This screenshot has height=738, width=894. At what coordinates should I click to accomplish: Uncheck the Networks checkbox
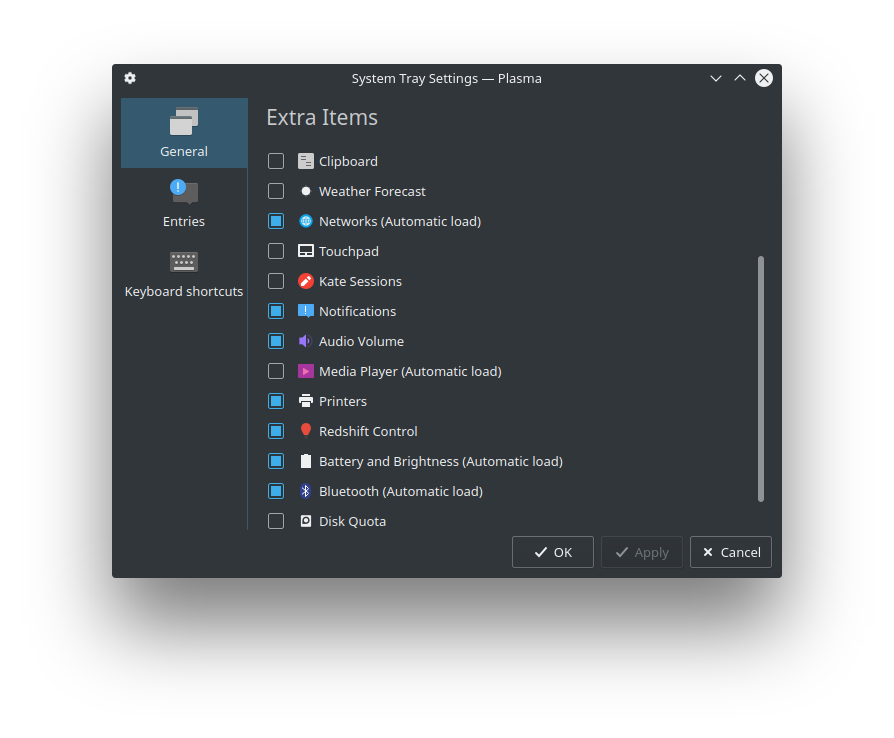(276, 221)
